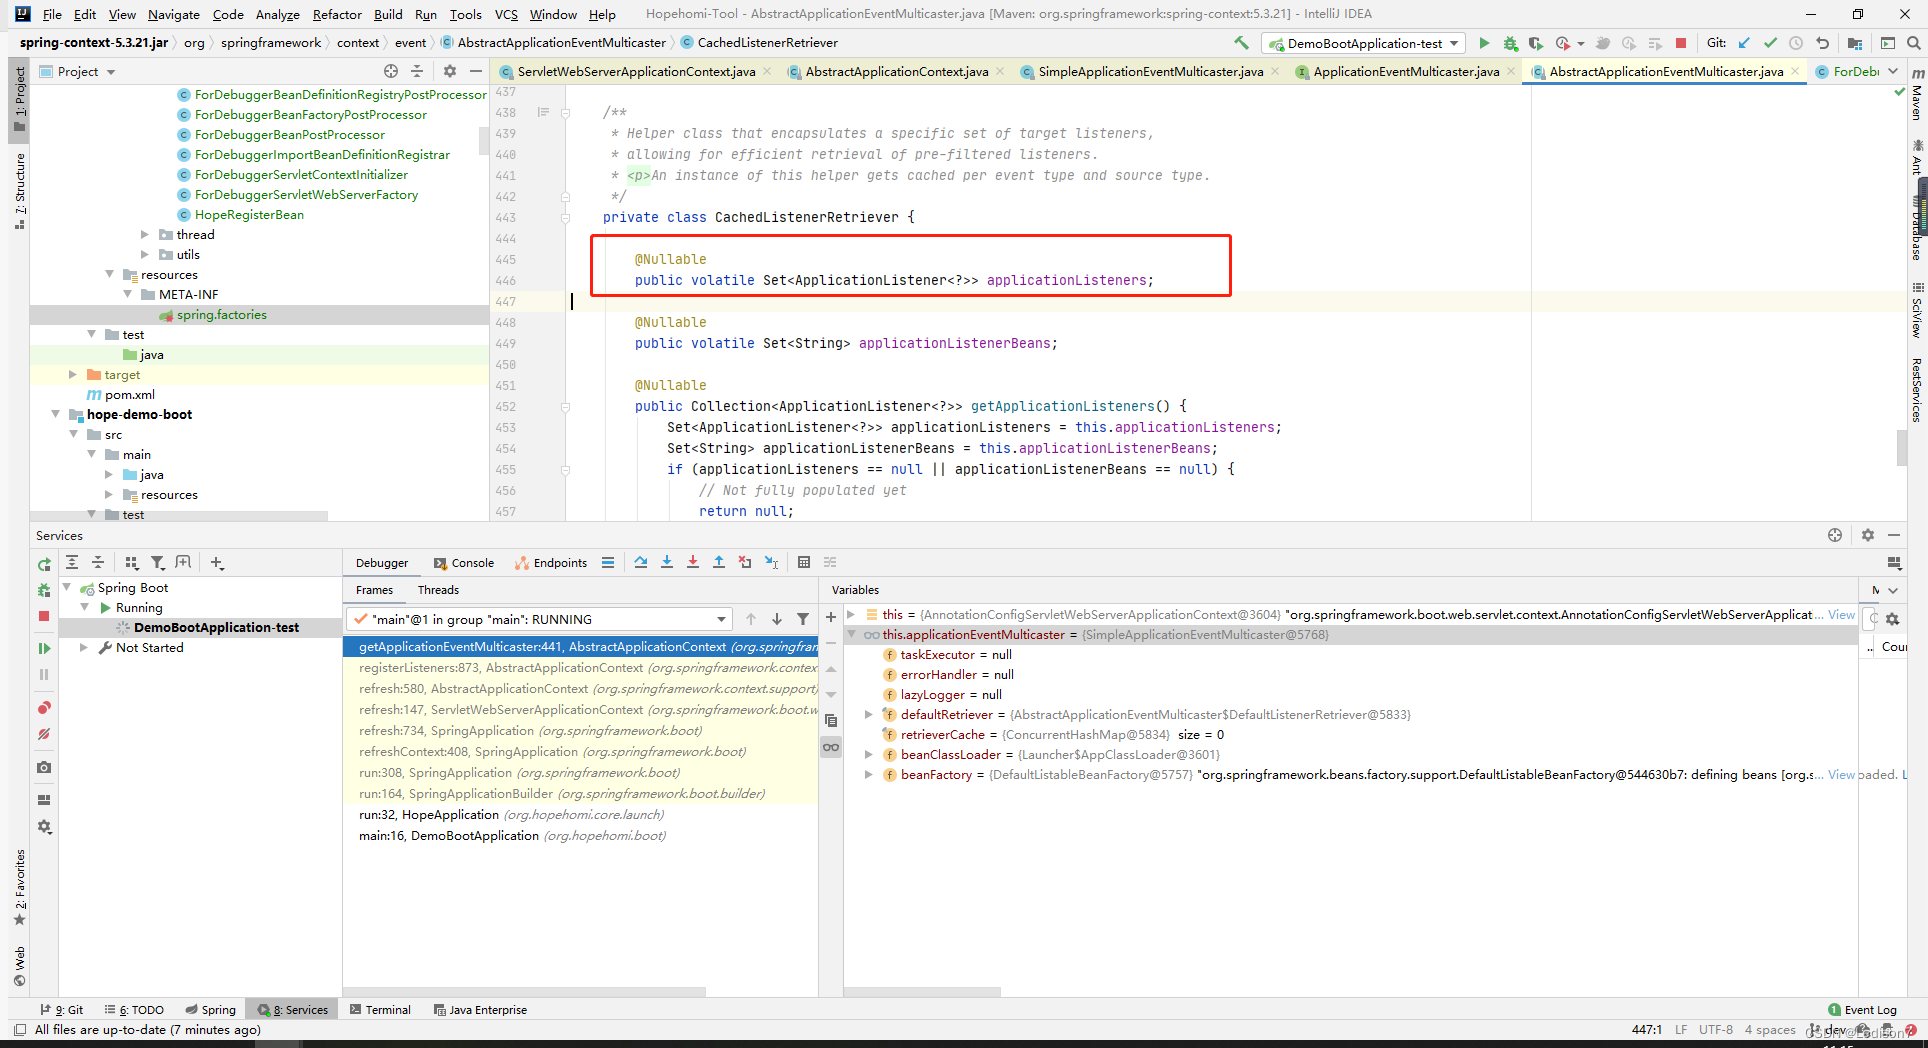Open thread selector main@1 dropdown

539,619
